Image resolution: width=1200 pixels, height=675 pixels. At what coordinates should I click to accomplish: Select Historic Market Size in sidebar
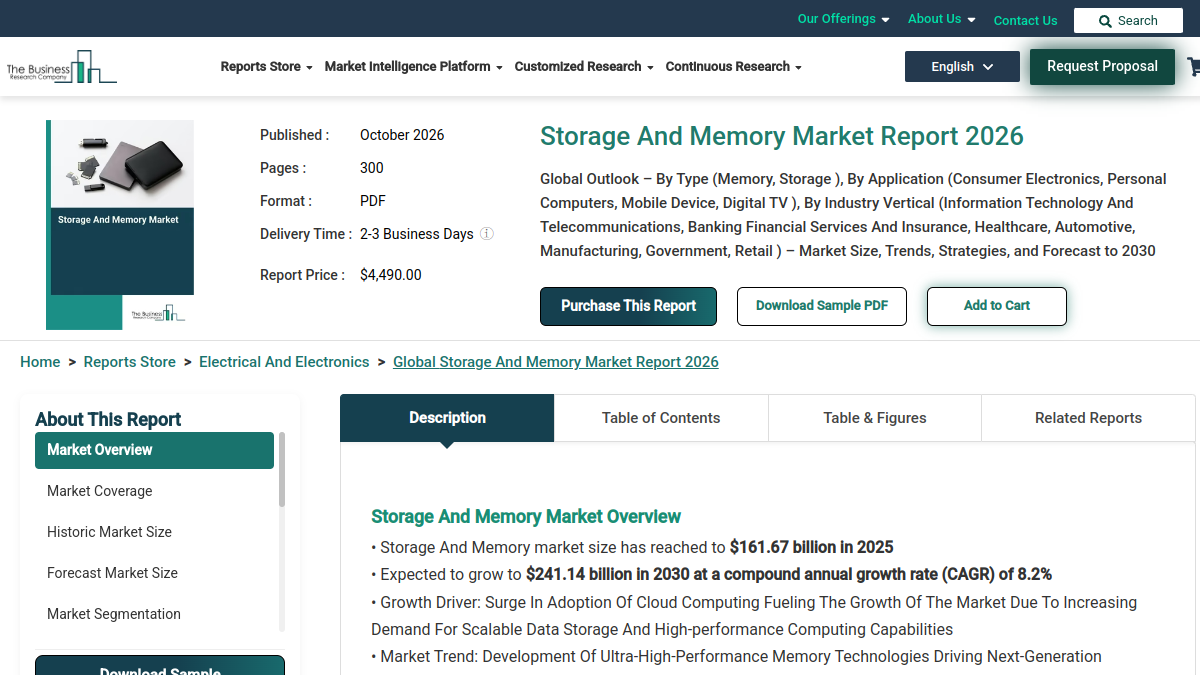154,532
